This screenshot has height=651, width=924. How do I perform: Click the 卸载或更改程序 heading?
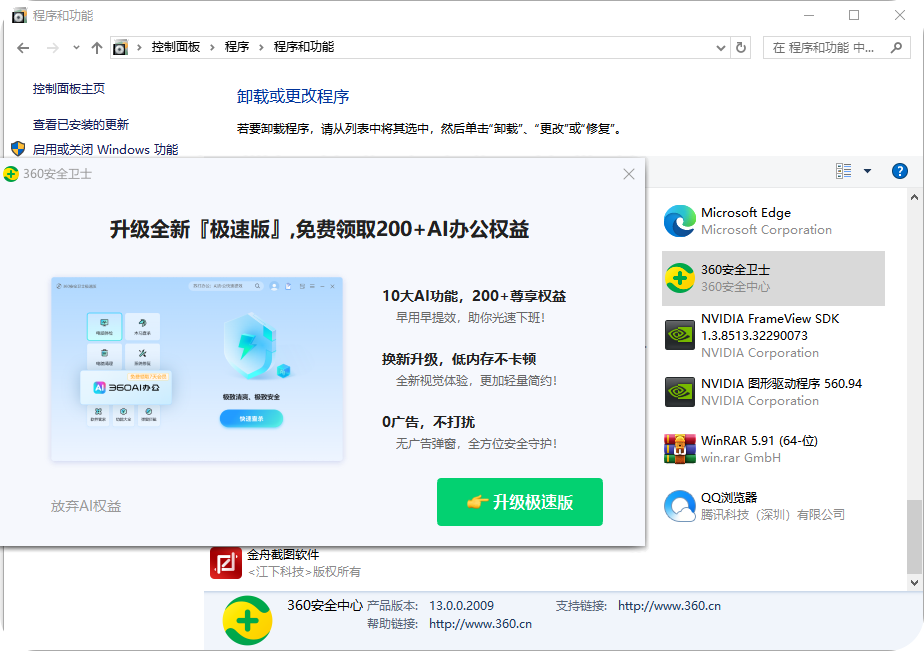tap(293, 96)
